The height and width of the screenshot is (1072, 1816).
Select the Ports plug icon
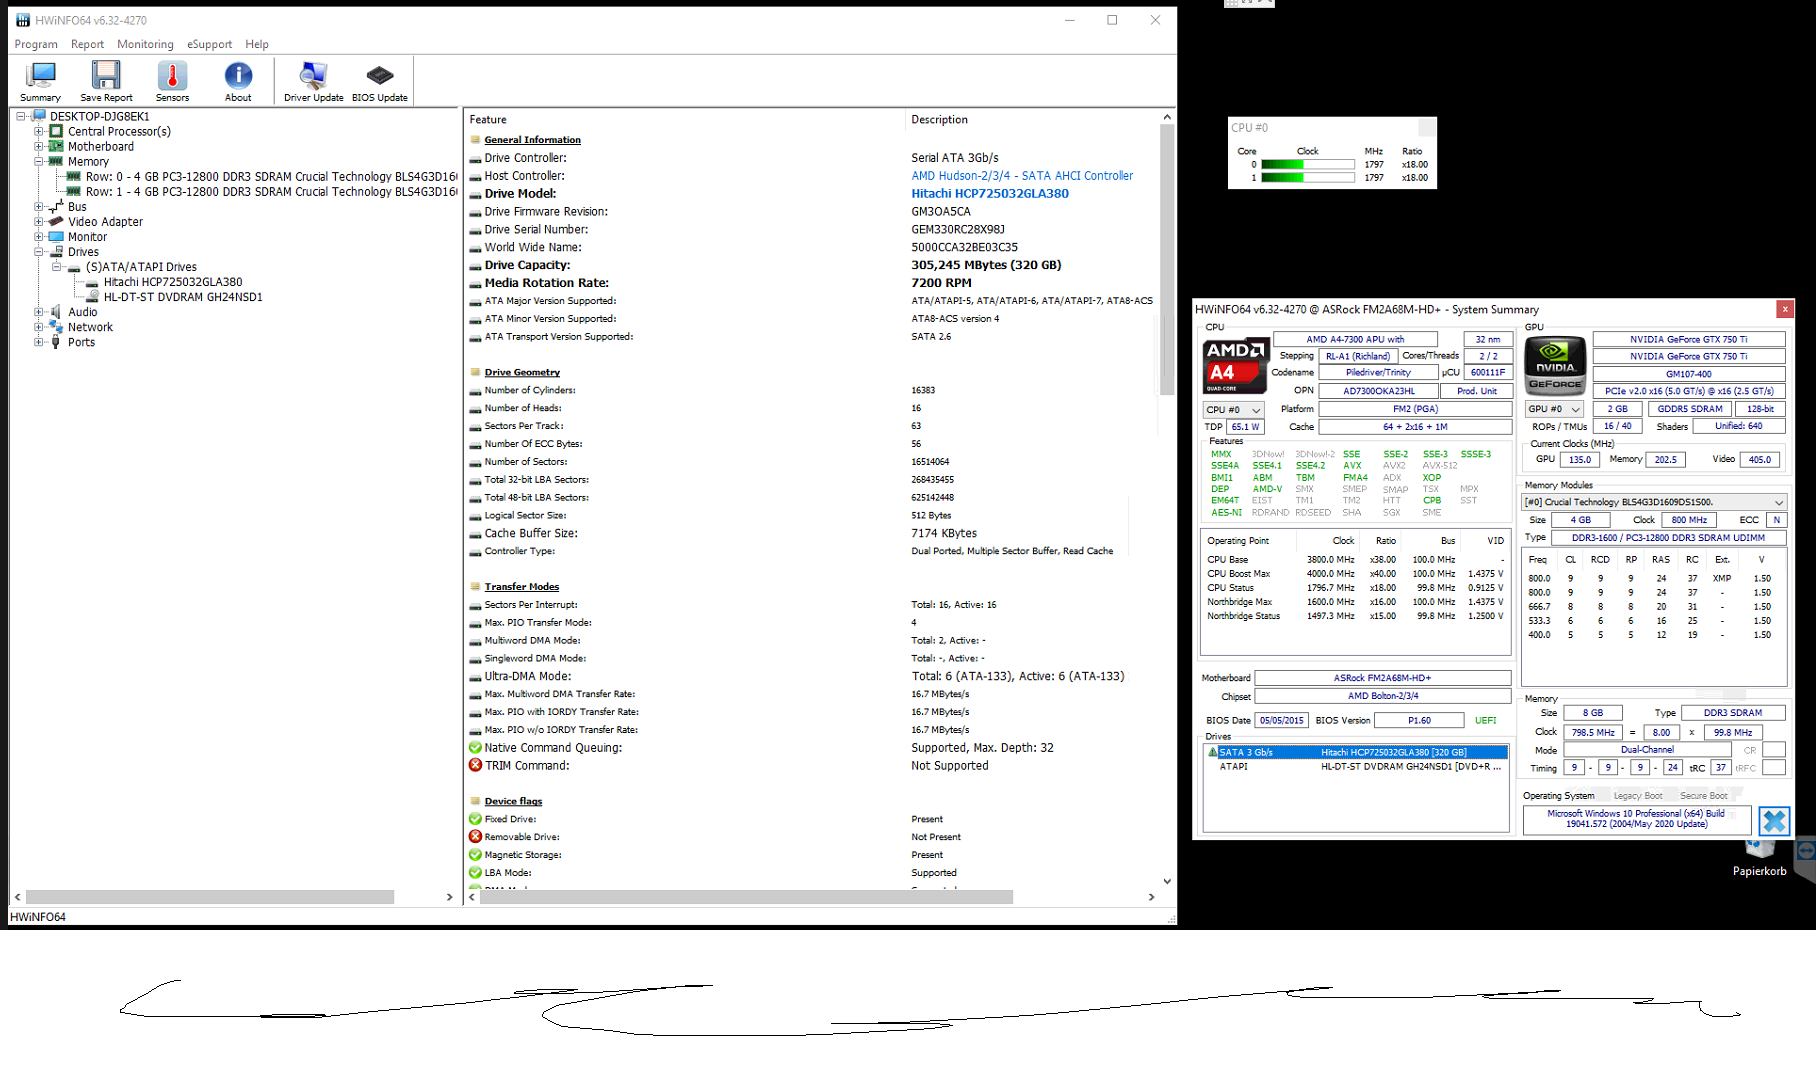[x=57, y=342]
